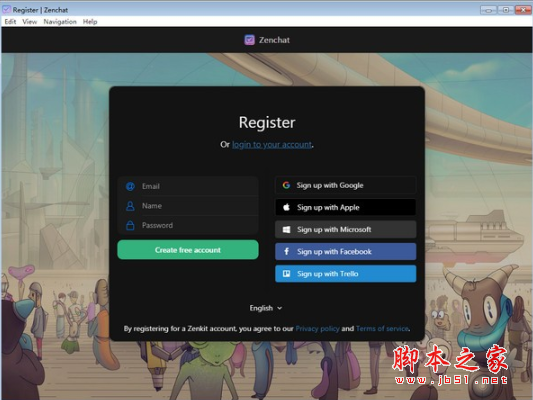The image size is (533, 400).
Task: Close the Zenchat window
Action: pos(523,10)
